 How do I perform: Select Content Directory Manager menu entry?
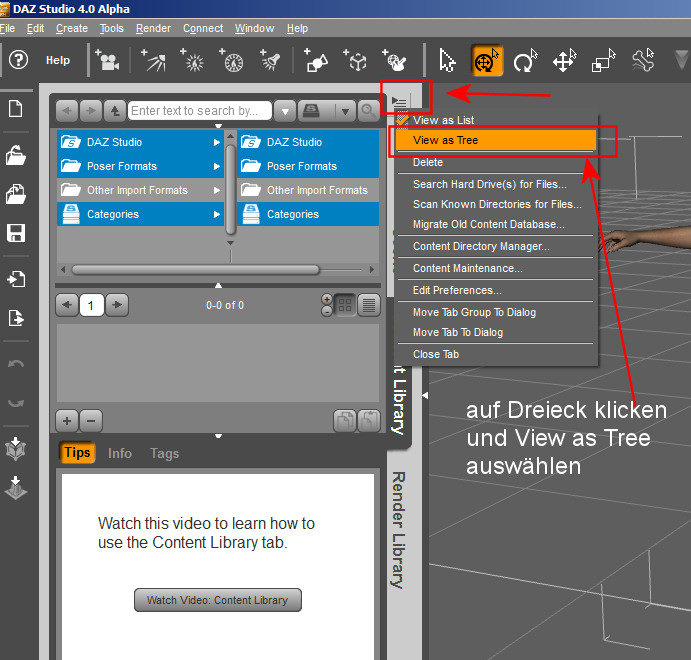[481, 246]
